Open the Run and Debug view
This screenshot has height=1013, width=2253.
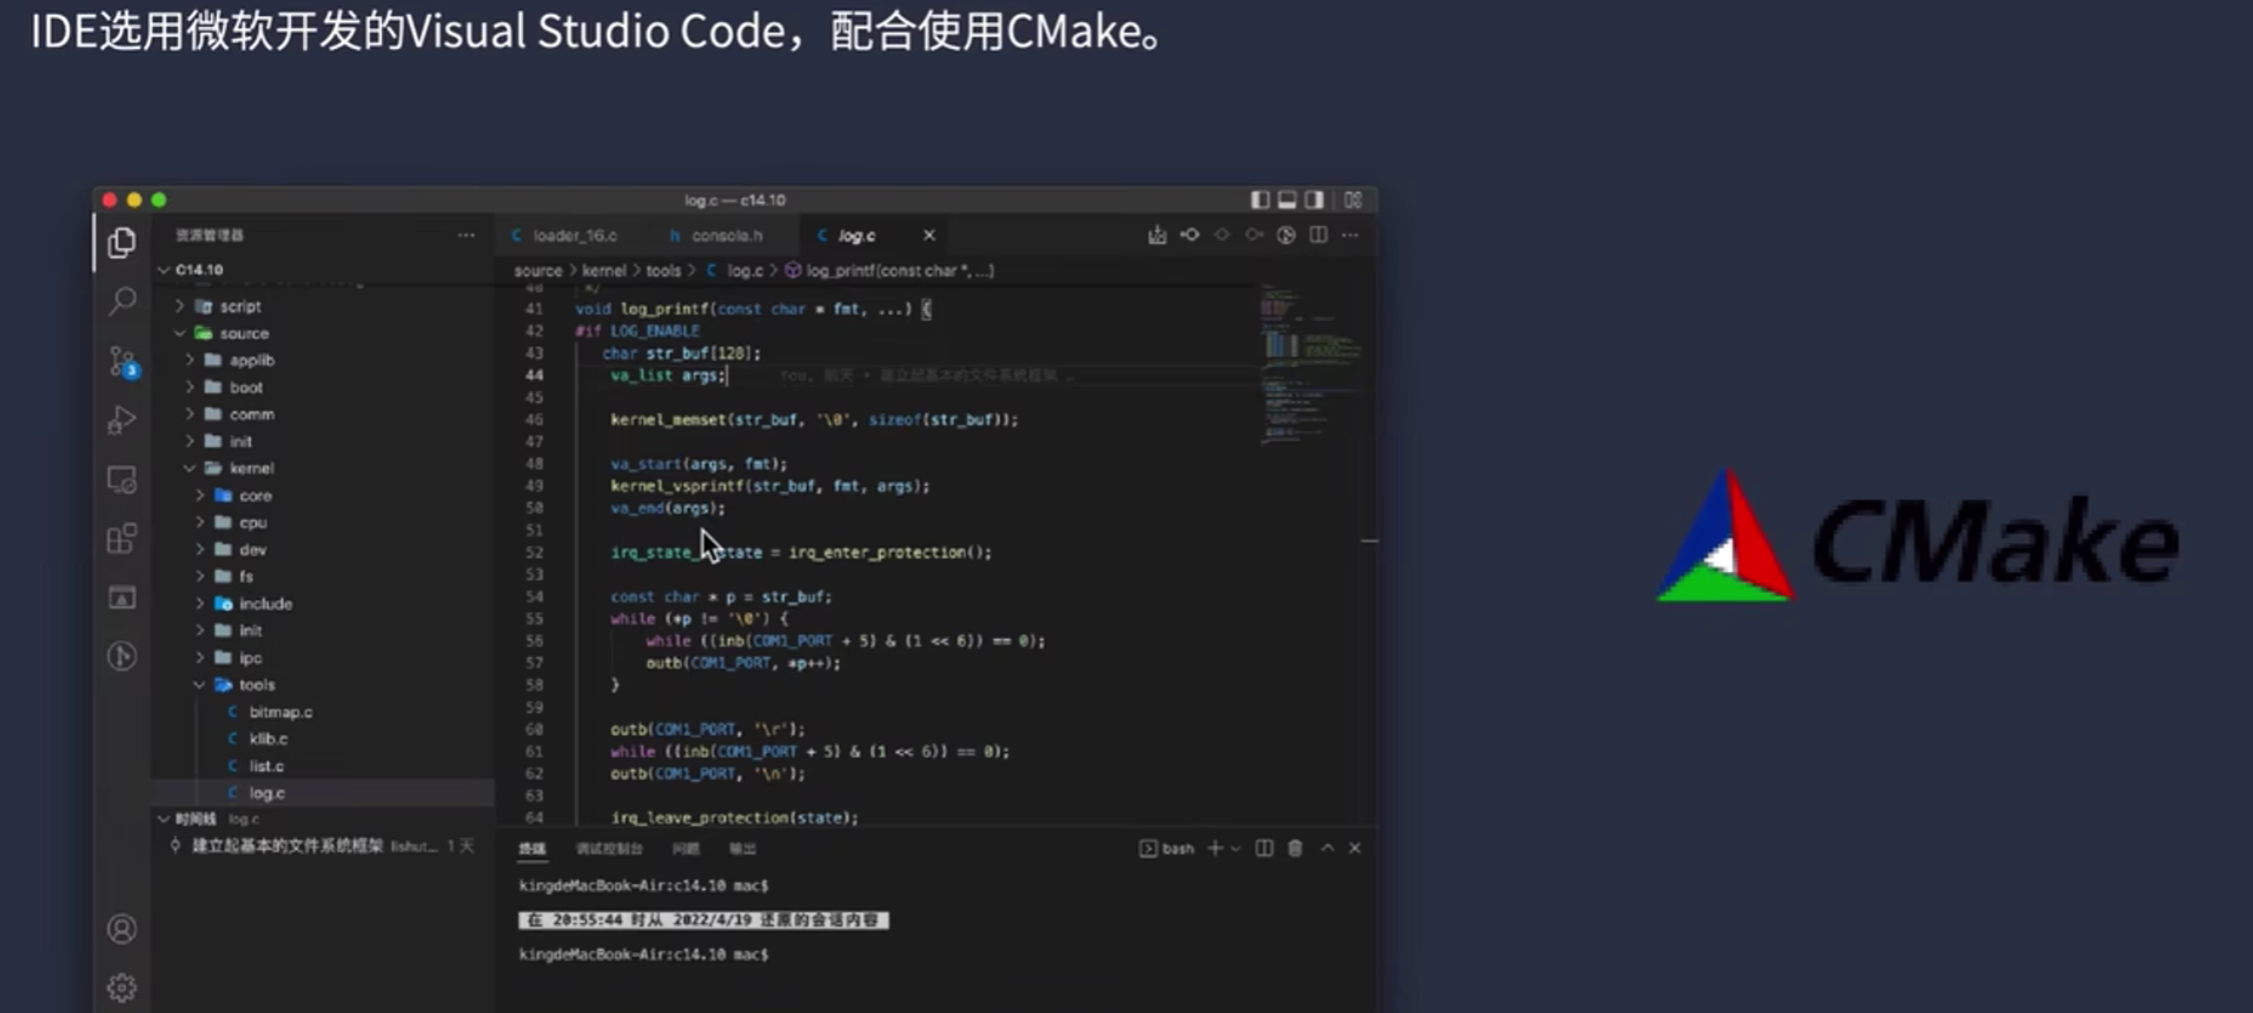[x=122, y=420]
